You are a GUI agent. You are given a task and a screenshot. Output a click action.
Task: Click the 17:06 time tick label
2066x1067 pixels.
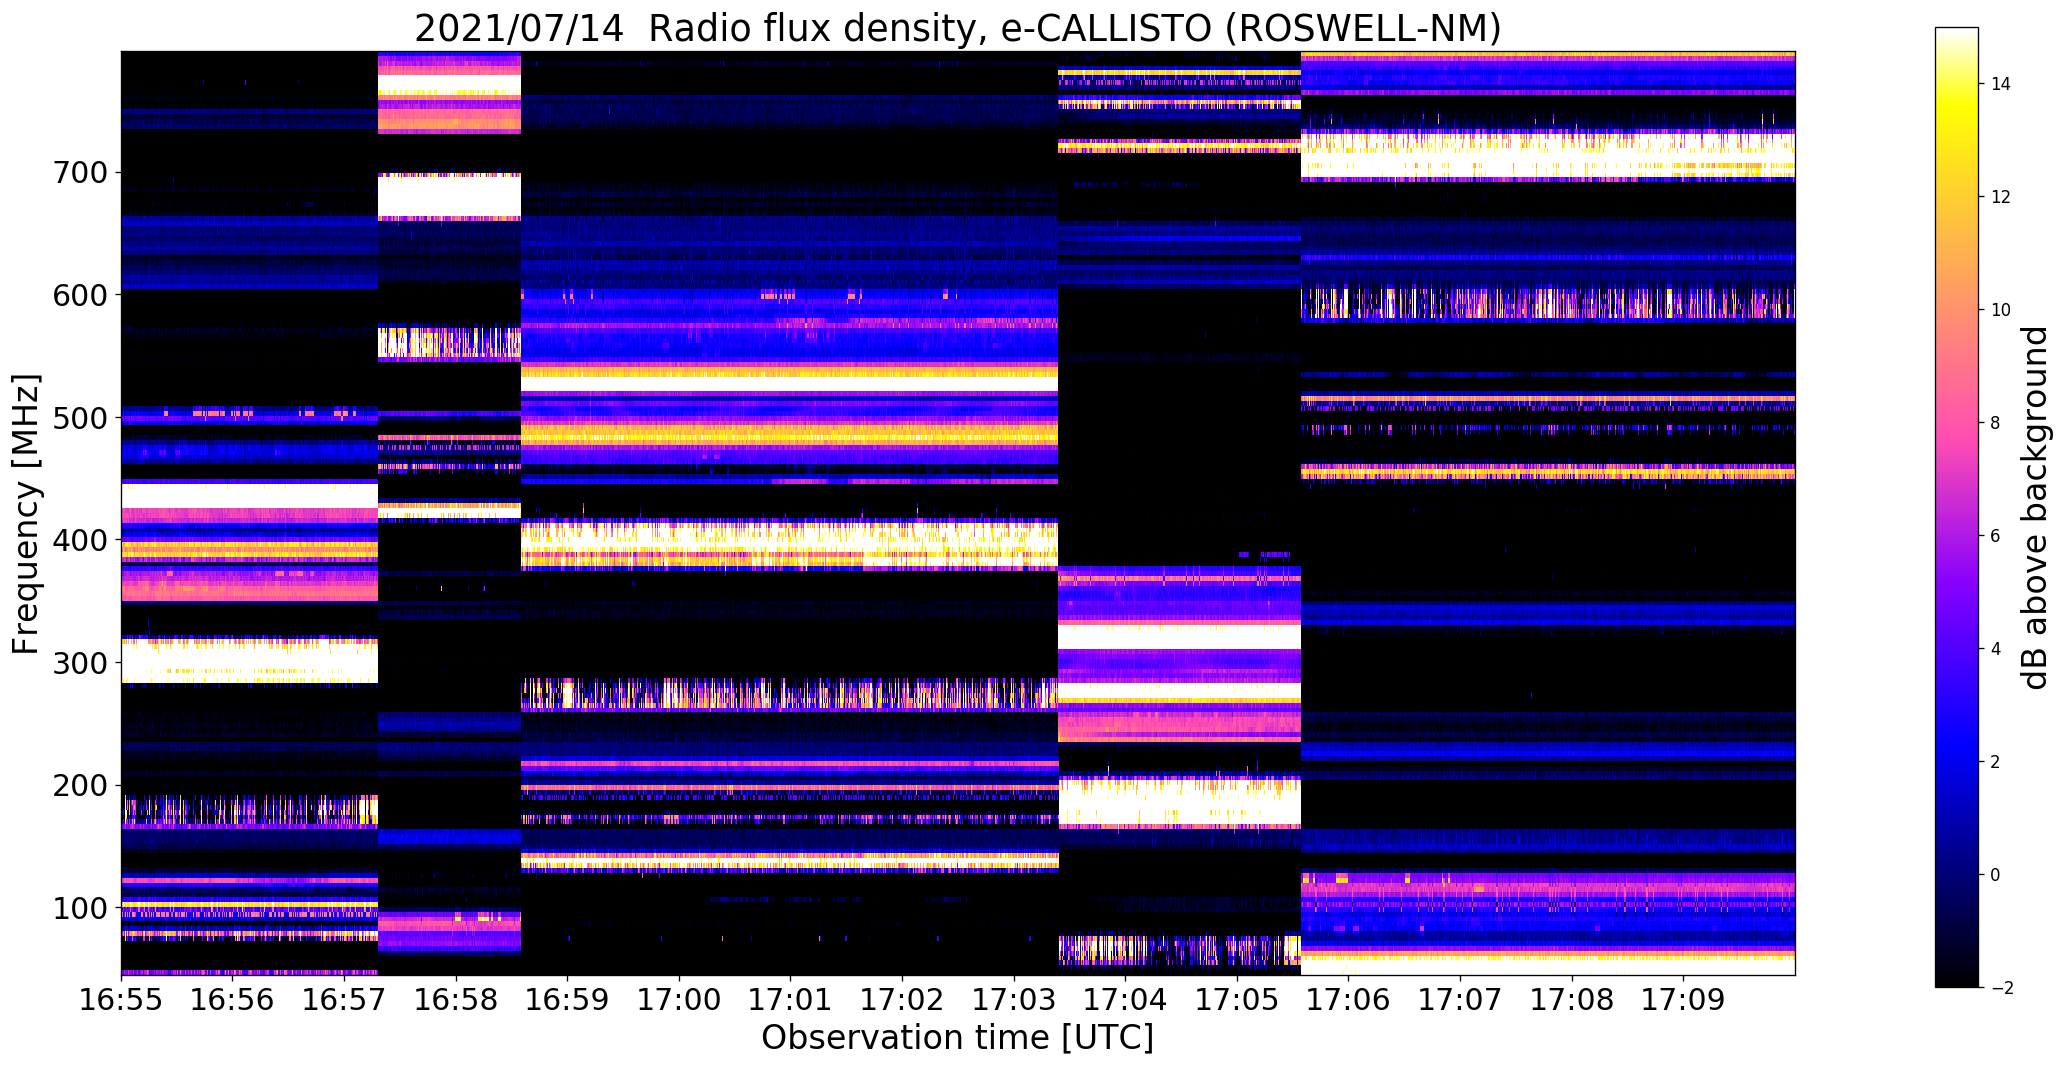point(1349,1000)
